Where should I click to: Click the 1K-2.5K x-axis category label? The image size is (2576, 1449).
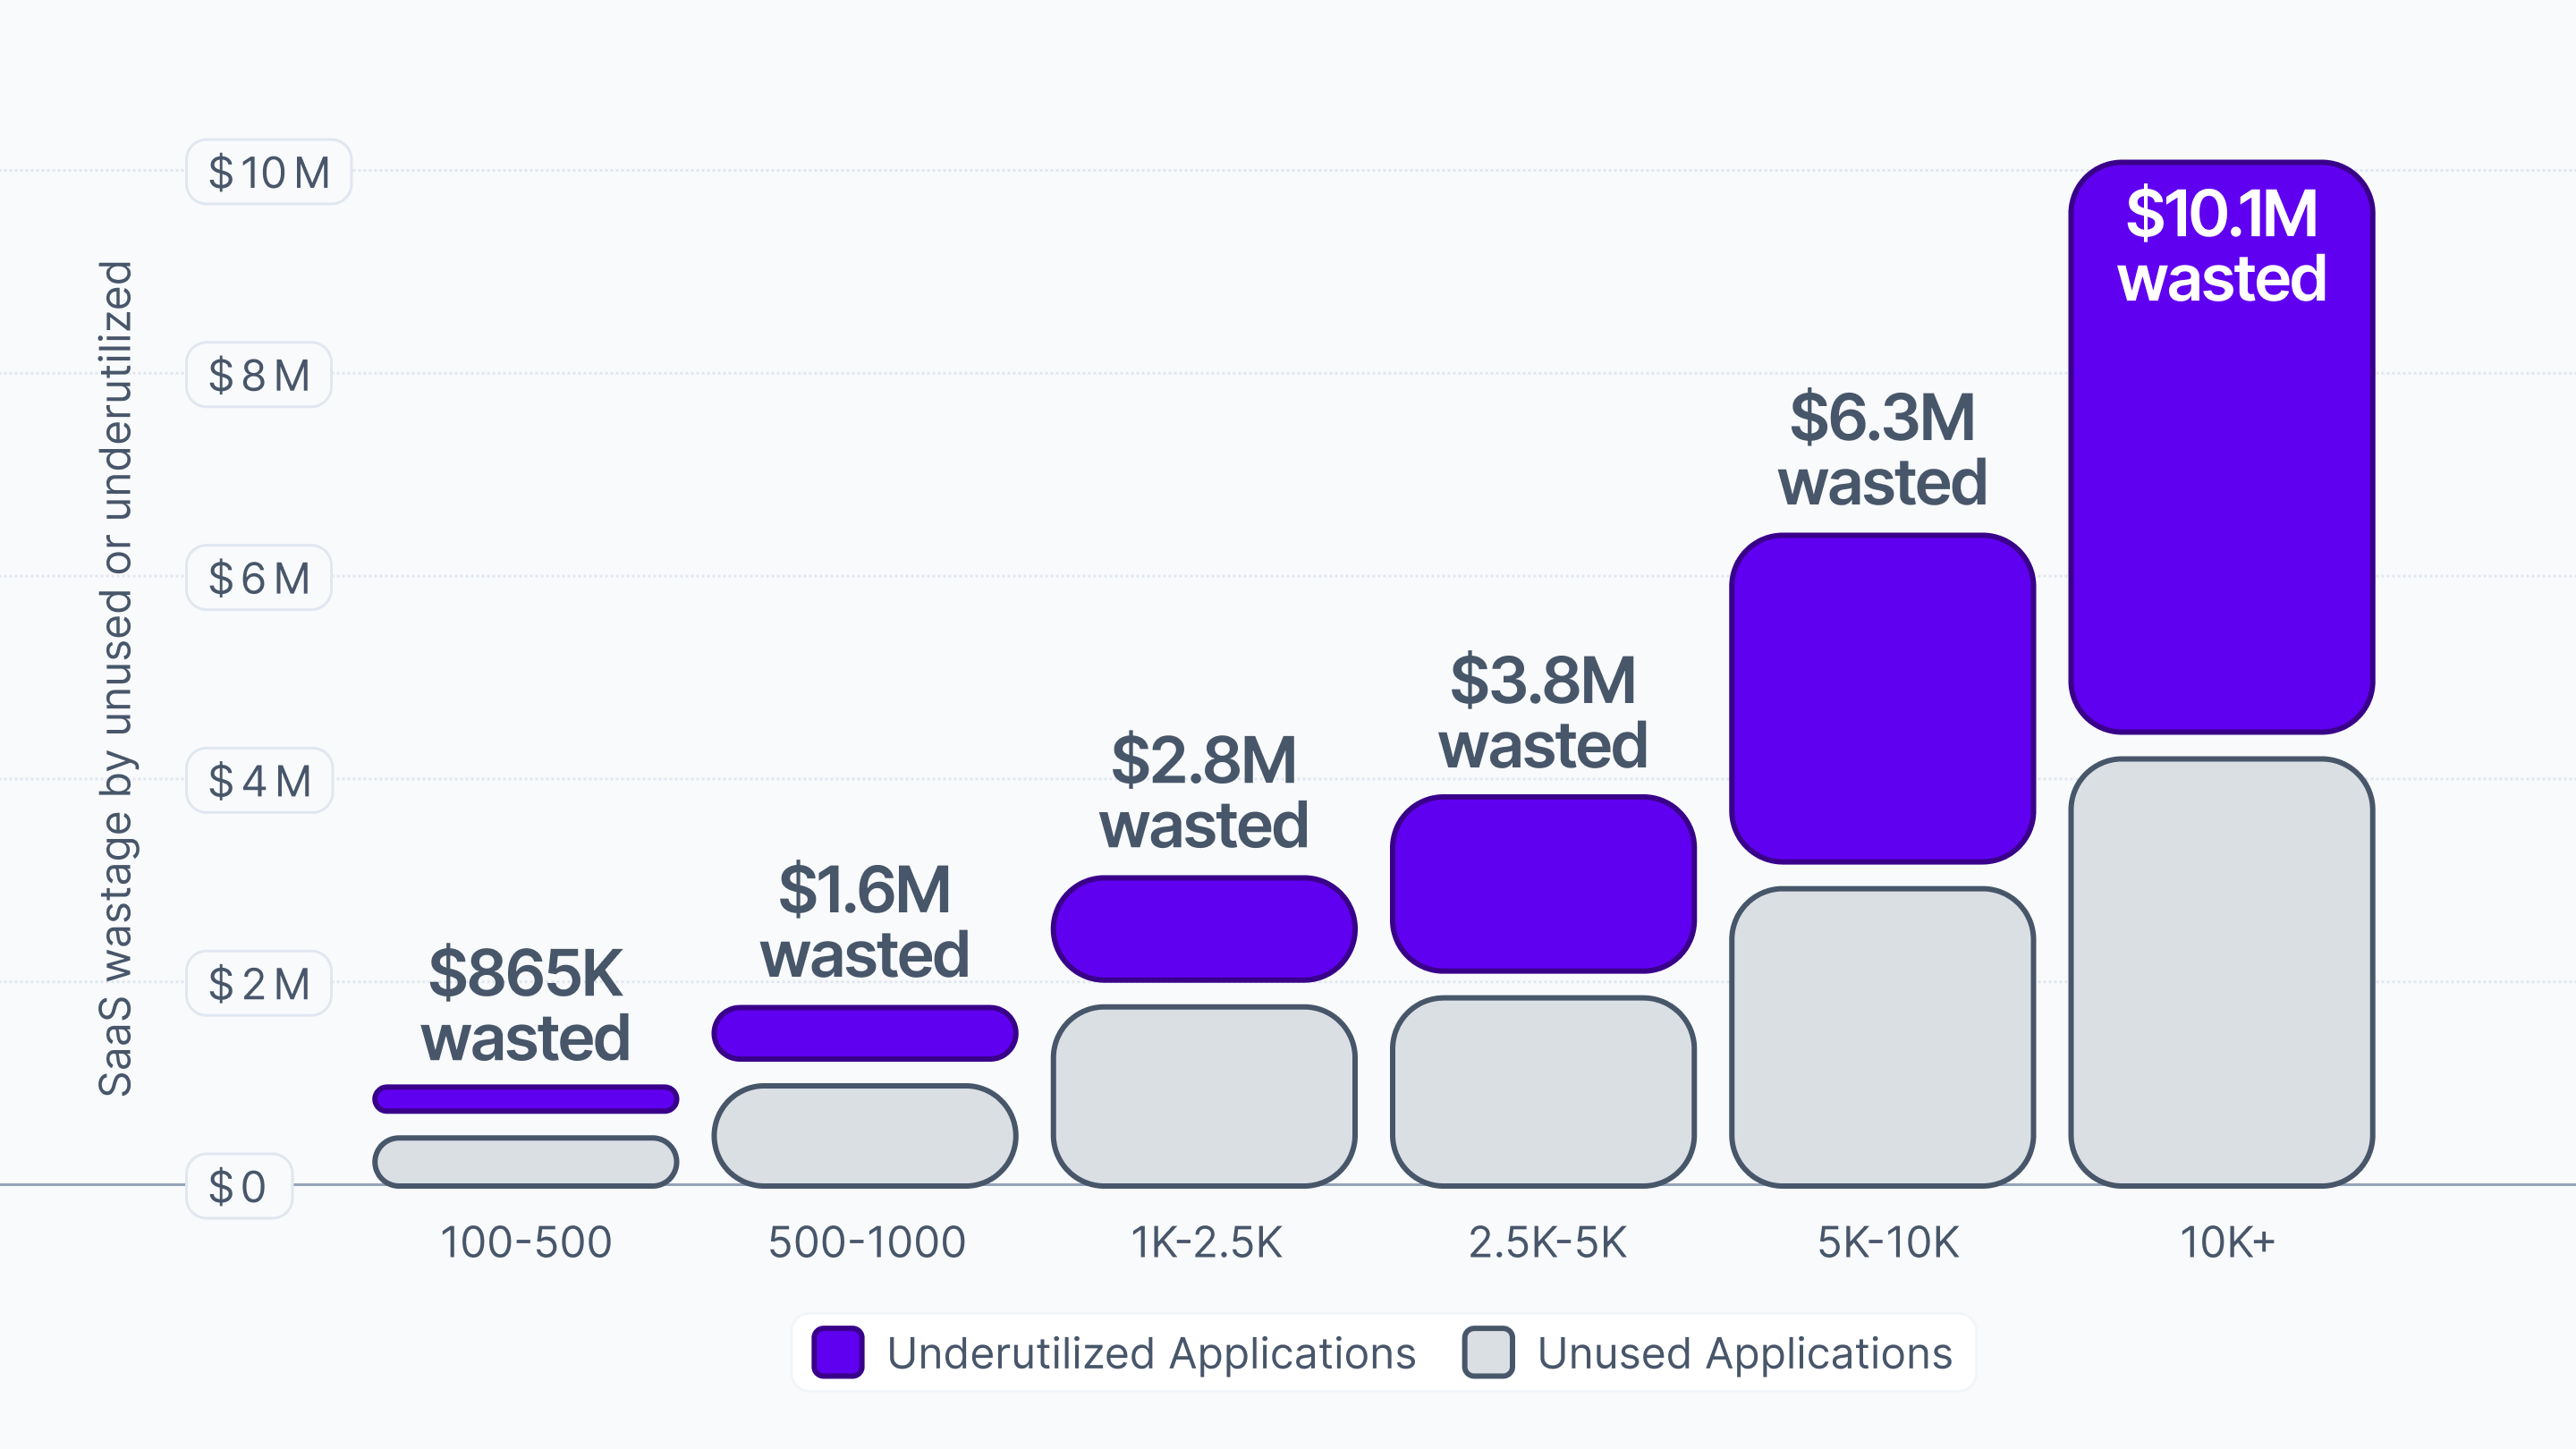click(x=1206, y=1242)
